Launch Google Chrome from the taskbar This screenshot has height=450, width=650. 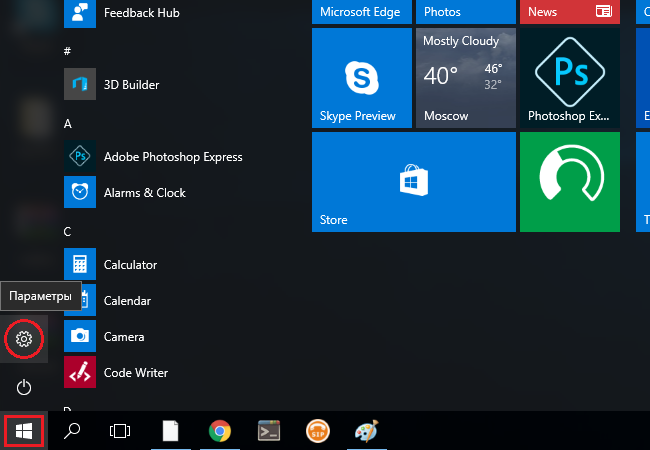click(x=220, y=431)
